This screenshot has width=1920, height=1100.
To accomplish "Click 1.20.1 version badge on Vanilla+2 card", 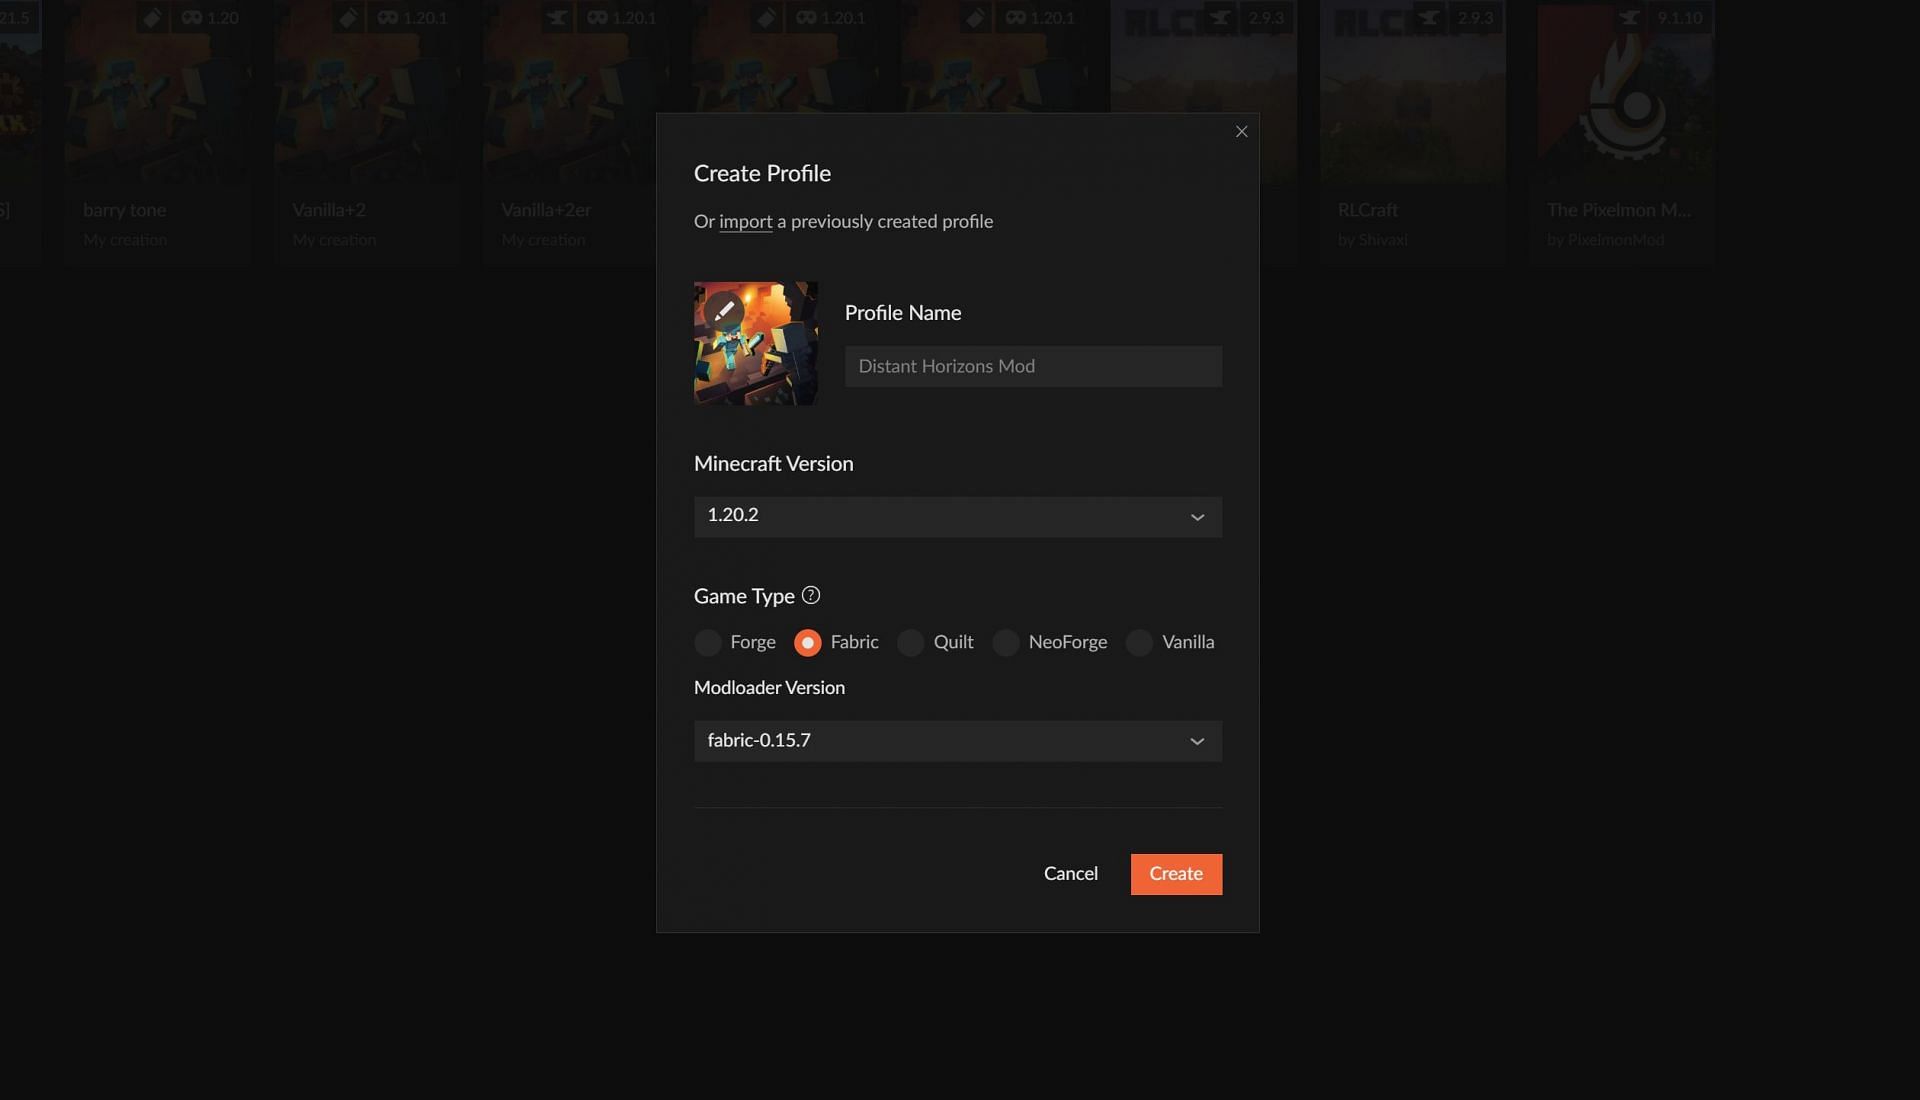I will tap(412, 18).
